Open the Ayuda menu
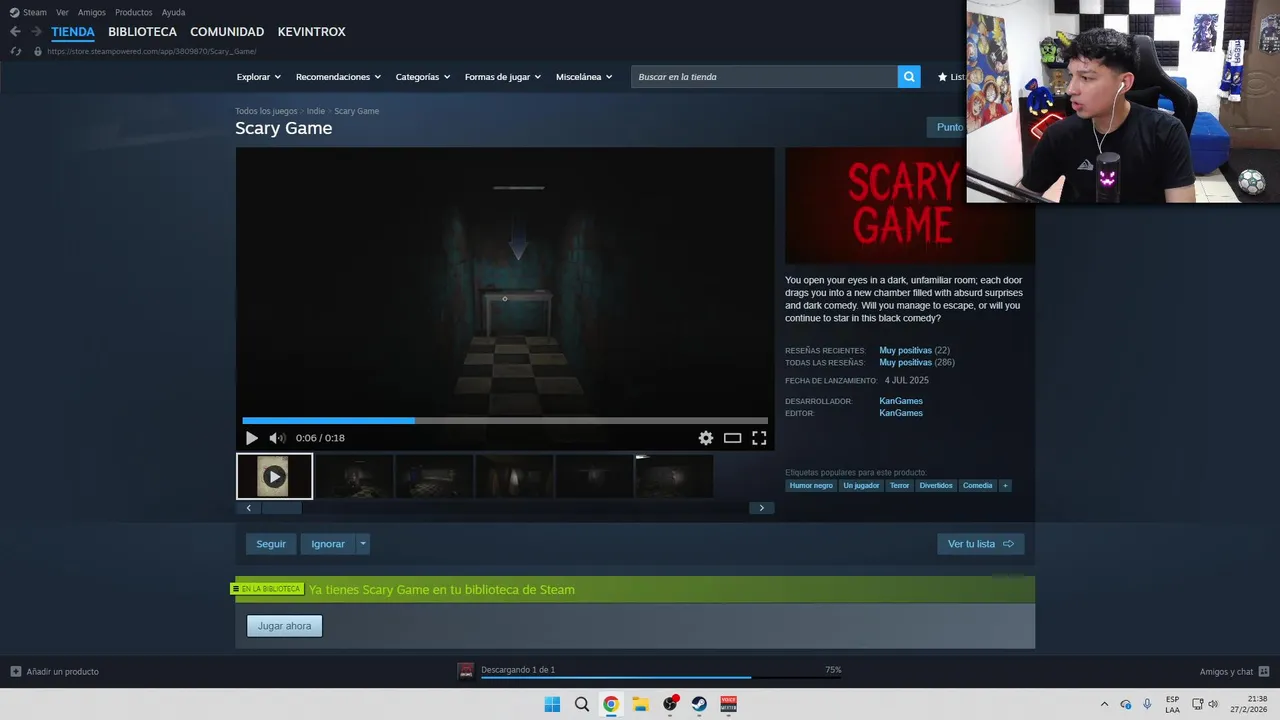The height and width of the screenshot is (720, 1280). 173,12
